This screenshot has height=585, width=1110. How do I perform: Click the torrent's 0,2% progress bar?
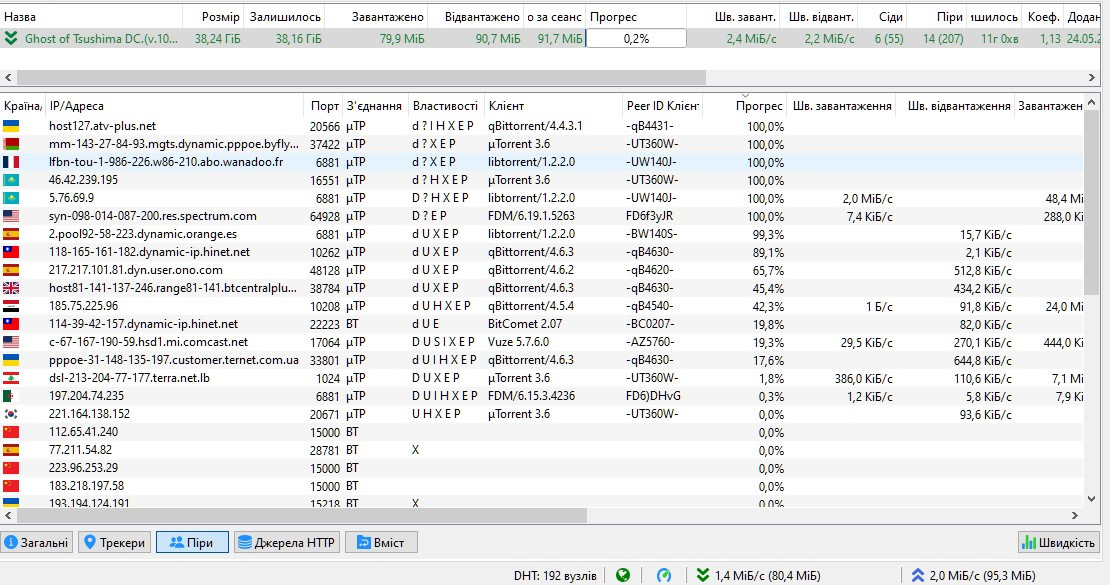(x=635, y=39)
